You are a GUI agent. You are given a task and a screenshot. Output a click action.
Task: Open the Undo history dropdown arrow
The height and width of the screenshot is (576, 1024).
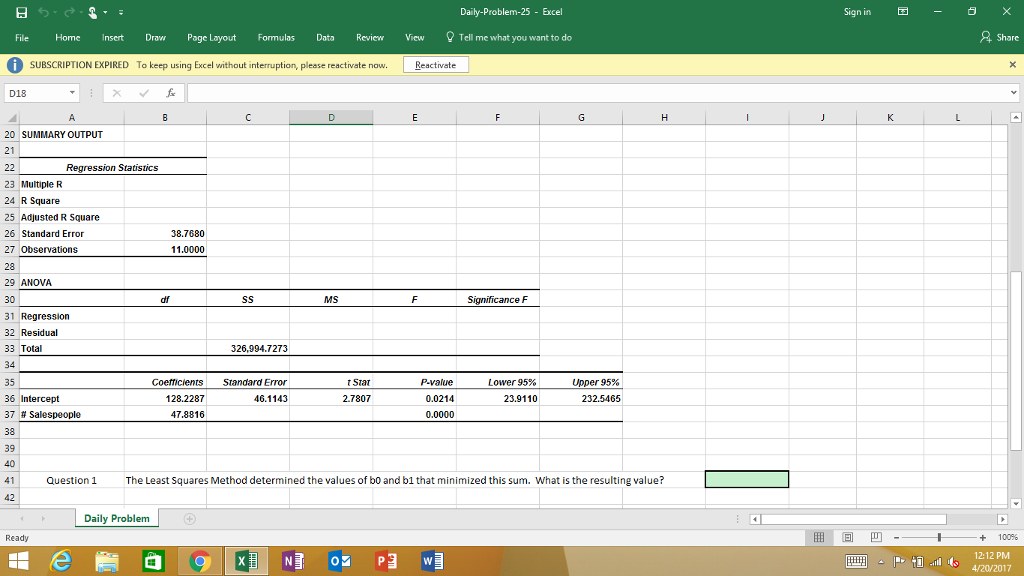click(x=55, y=12)
